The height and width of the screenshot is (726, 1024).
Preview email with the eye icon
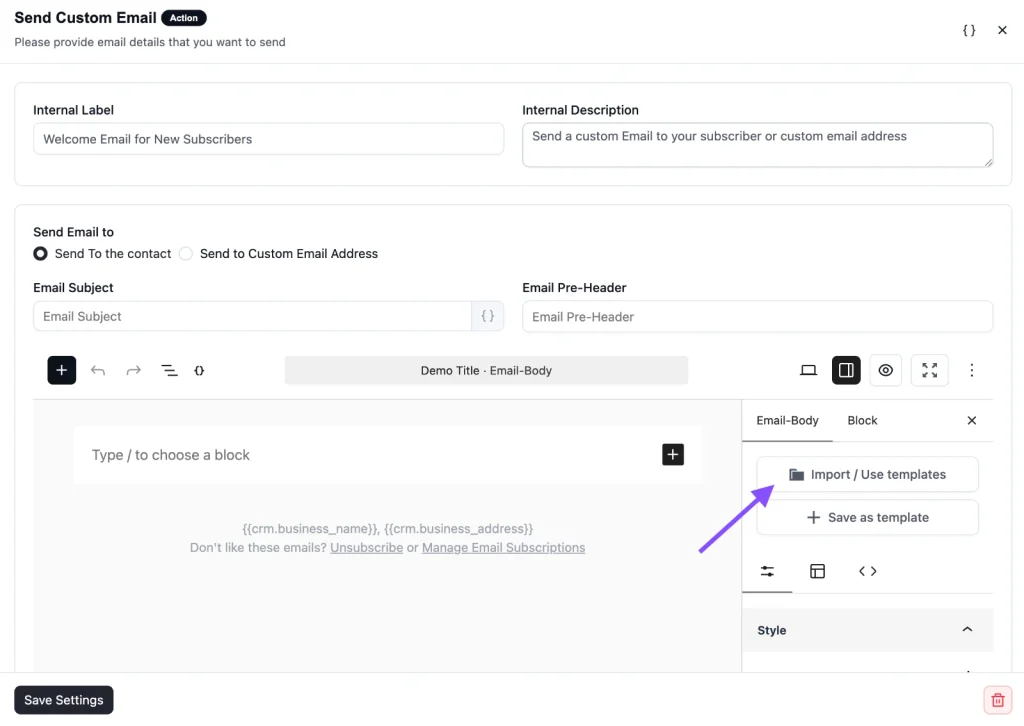click(x=886, y=370)
